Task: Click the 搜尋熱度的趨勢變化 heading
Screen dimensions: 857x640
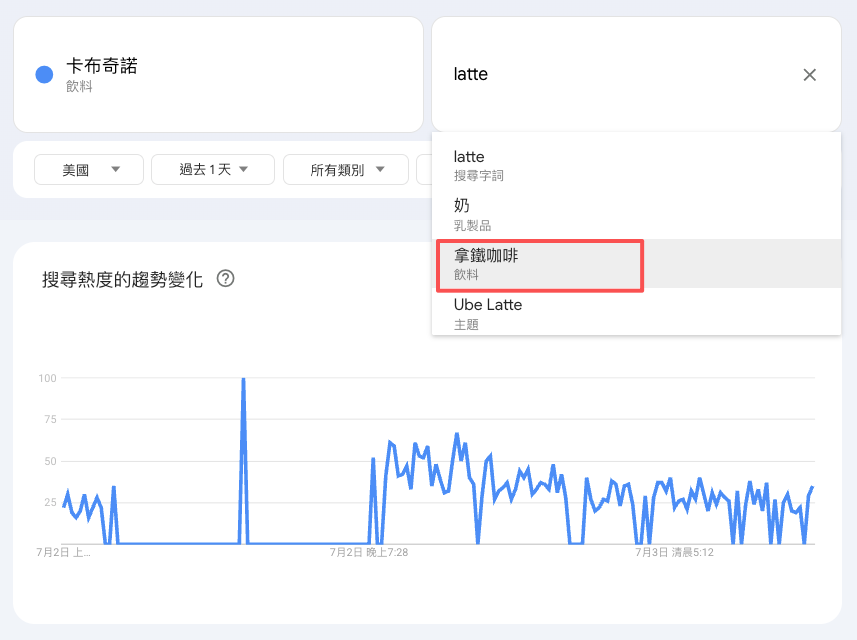Action: pos(122,279)
